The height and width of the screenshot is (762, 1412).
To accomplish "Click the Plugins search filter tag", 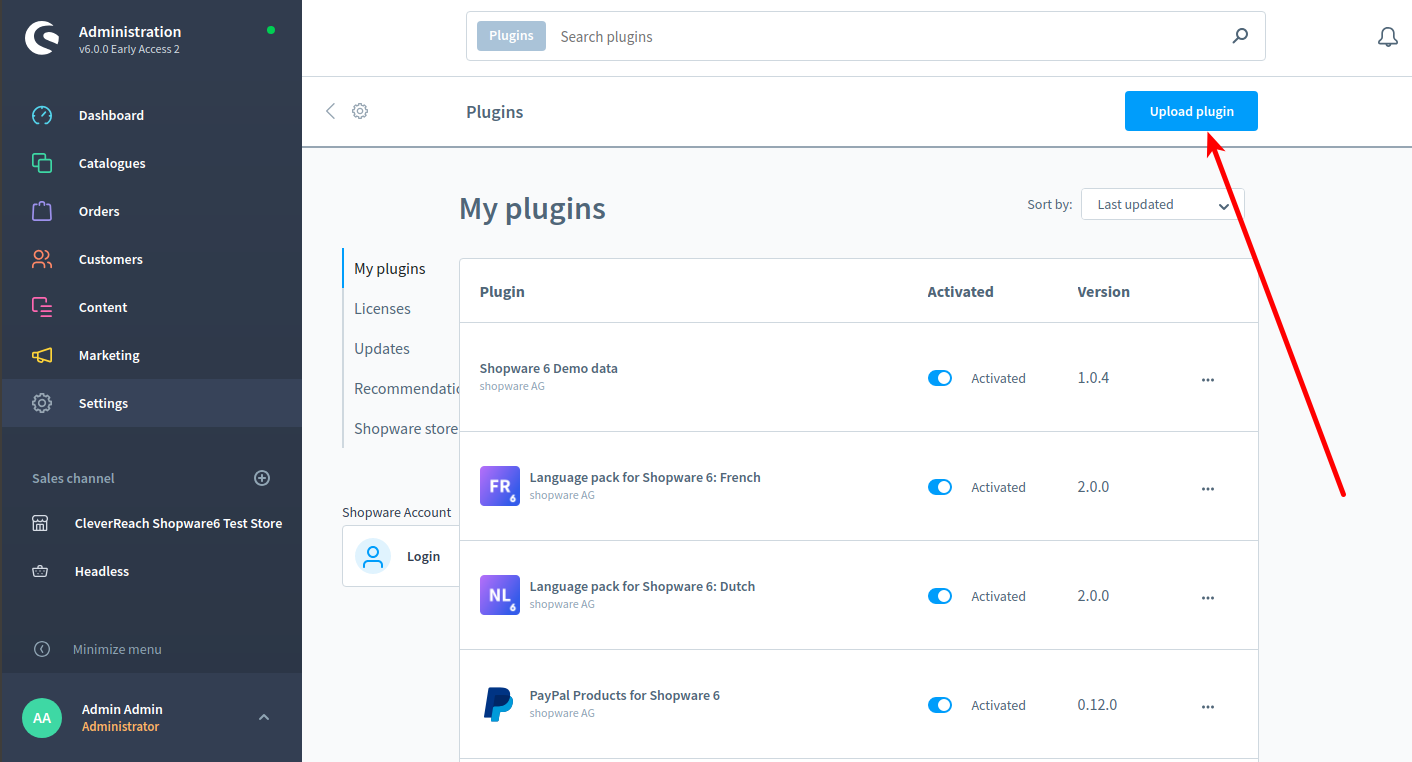I will [x=511, y=36].
